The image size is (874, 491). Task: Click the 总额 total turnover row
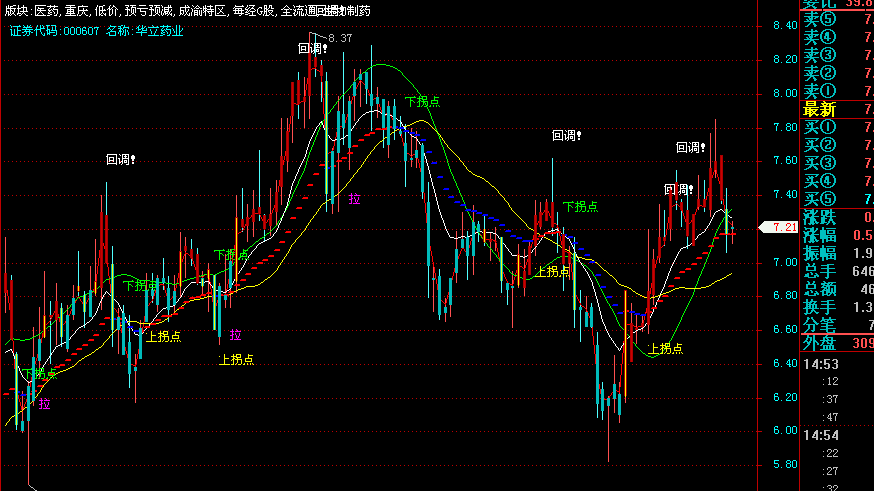pyautogui.click(x=838, y=289)
